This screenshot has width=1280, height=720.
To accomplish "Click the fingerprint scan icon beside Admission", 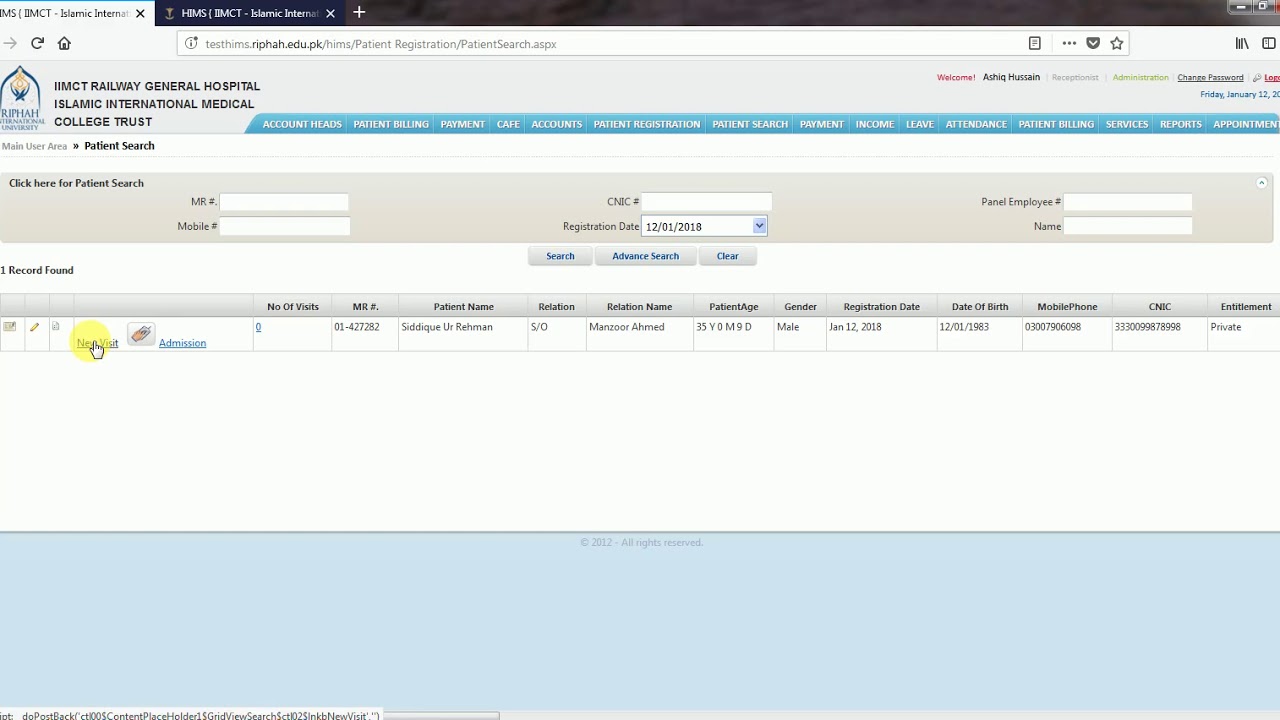I will point(141,335).
